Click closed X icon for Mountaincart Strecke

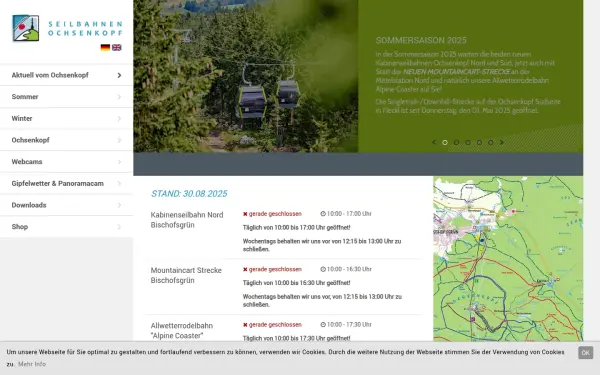click(x=245, y=269)
